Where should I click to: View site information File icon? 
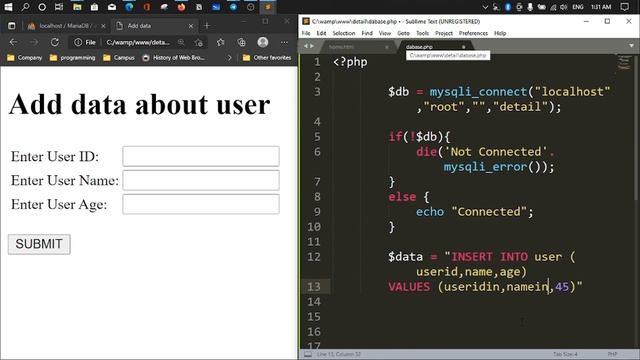point(85,42)
